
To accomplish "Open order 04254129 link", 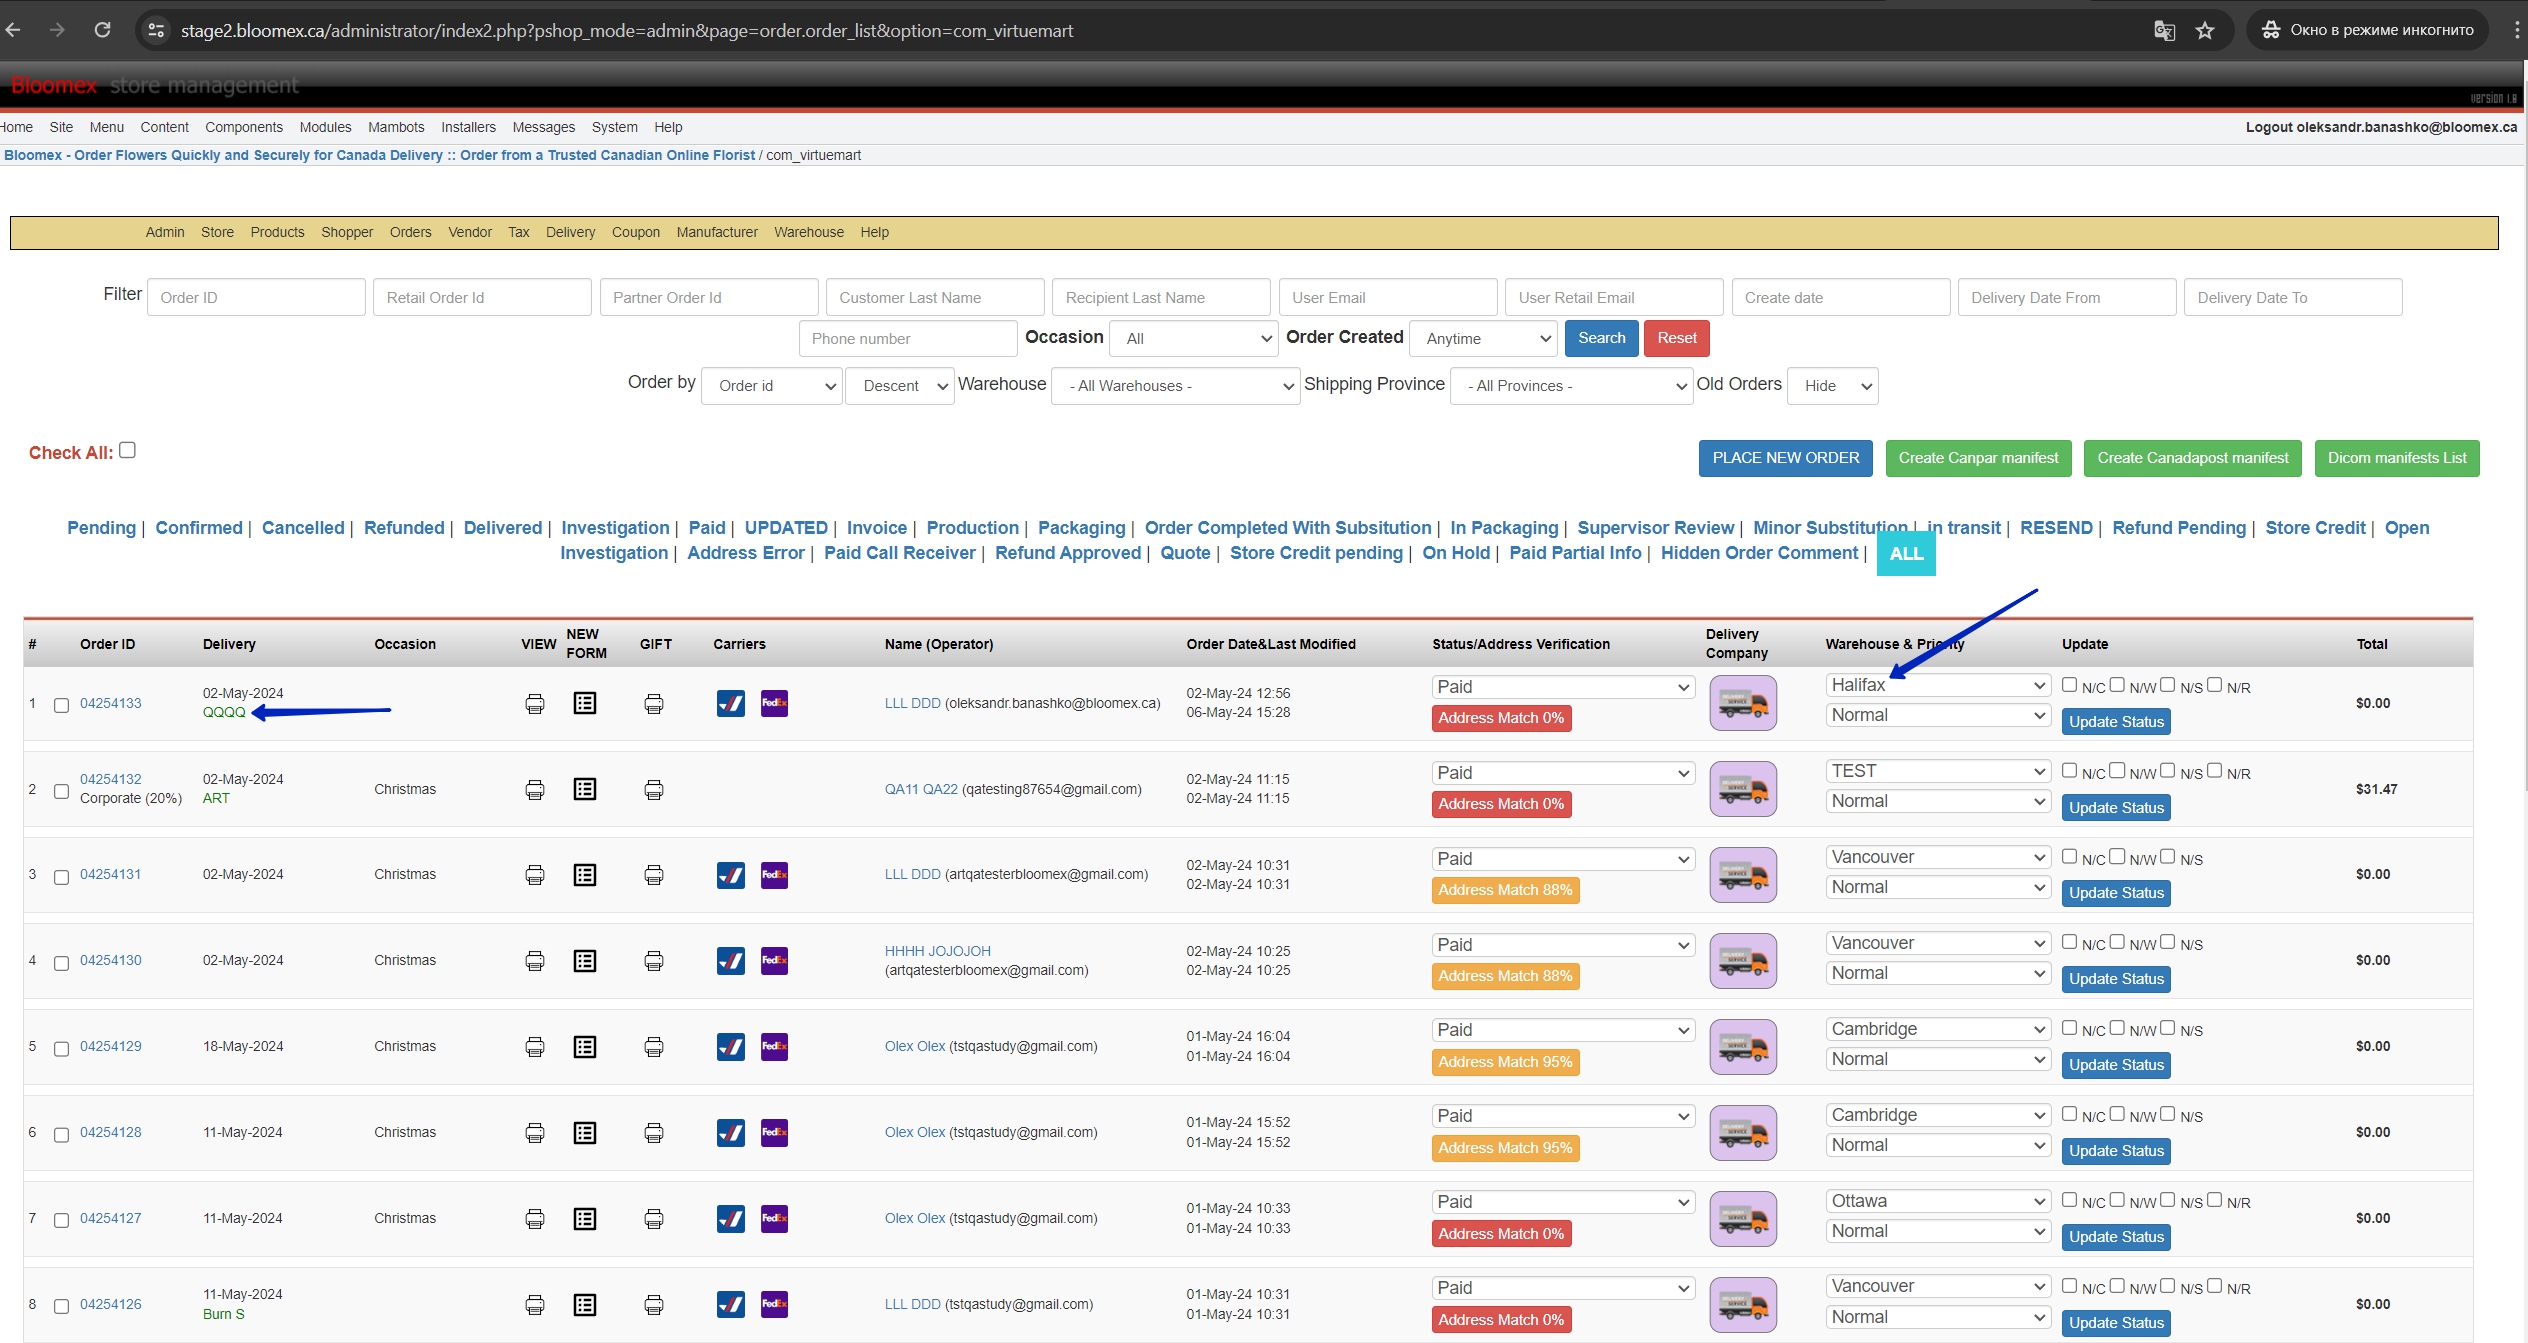I will (111, 1046).
